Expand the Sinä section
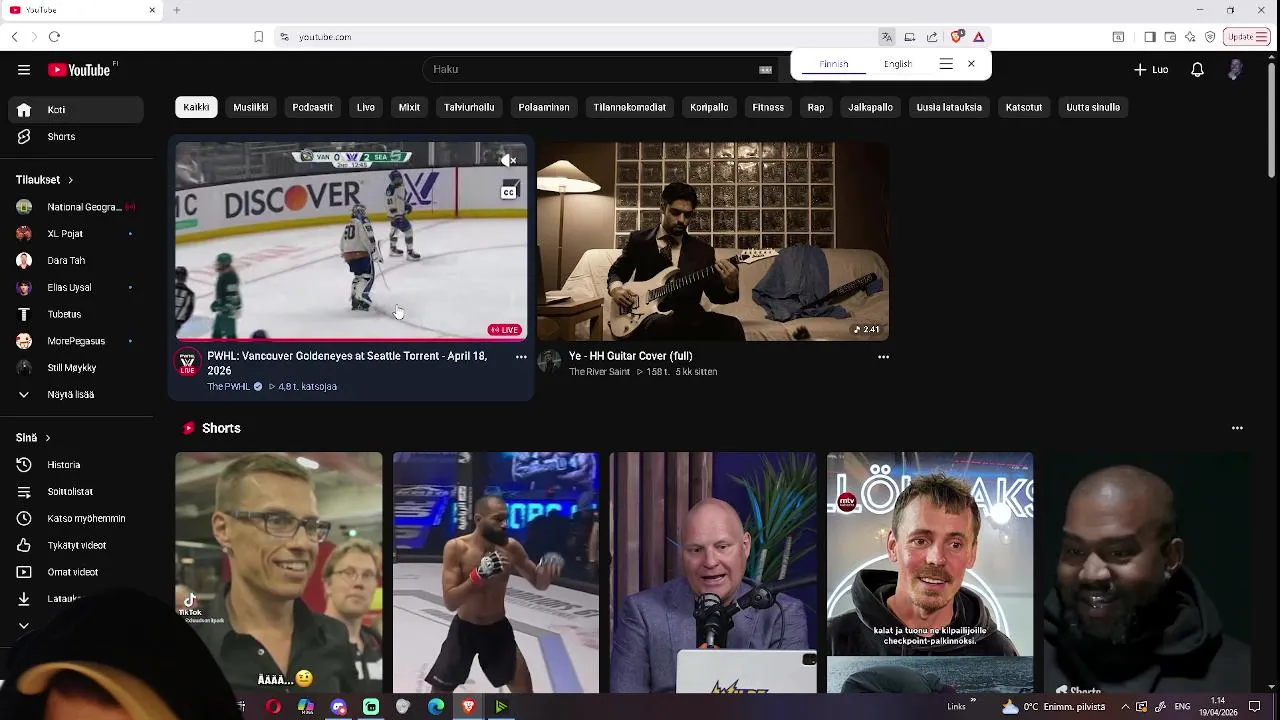The image size is (1280, 720). point(33,438)
